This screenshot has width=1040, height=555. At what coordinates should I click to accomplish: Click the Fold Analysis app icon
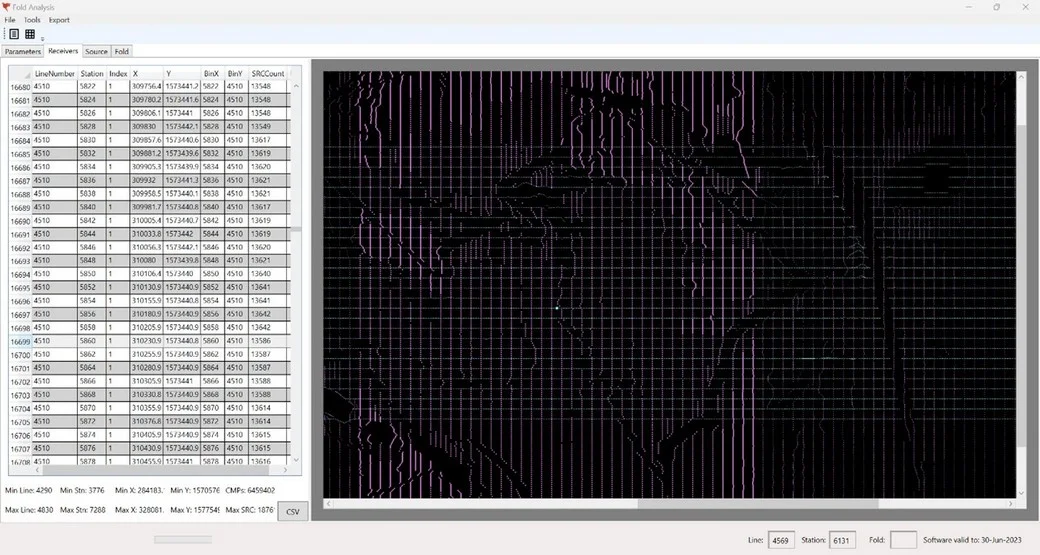pos(6,7)
